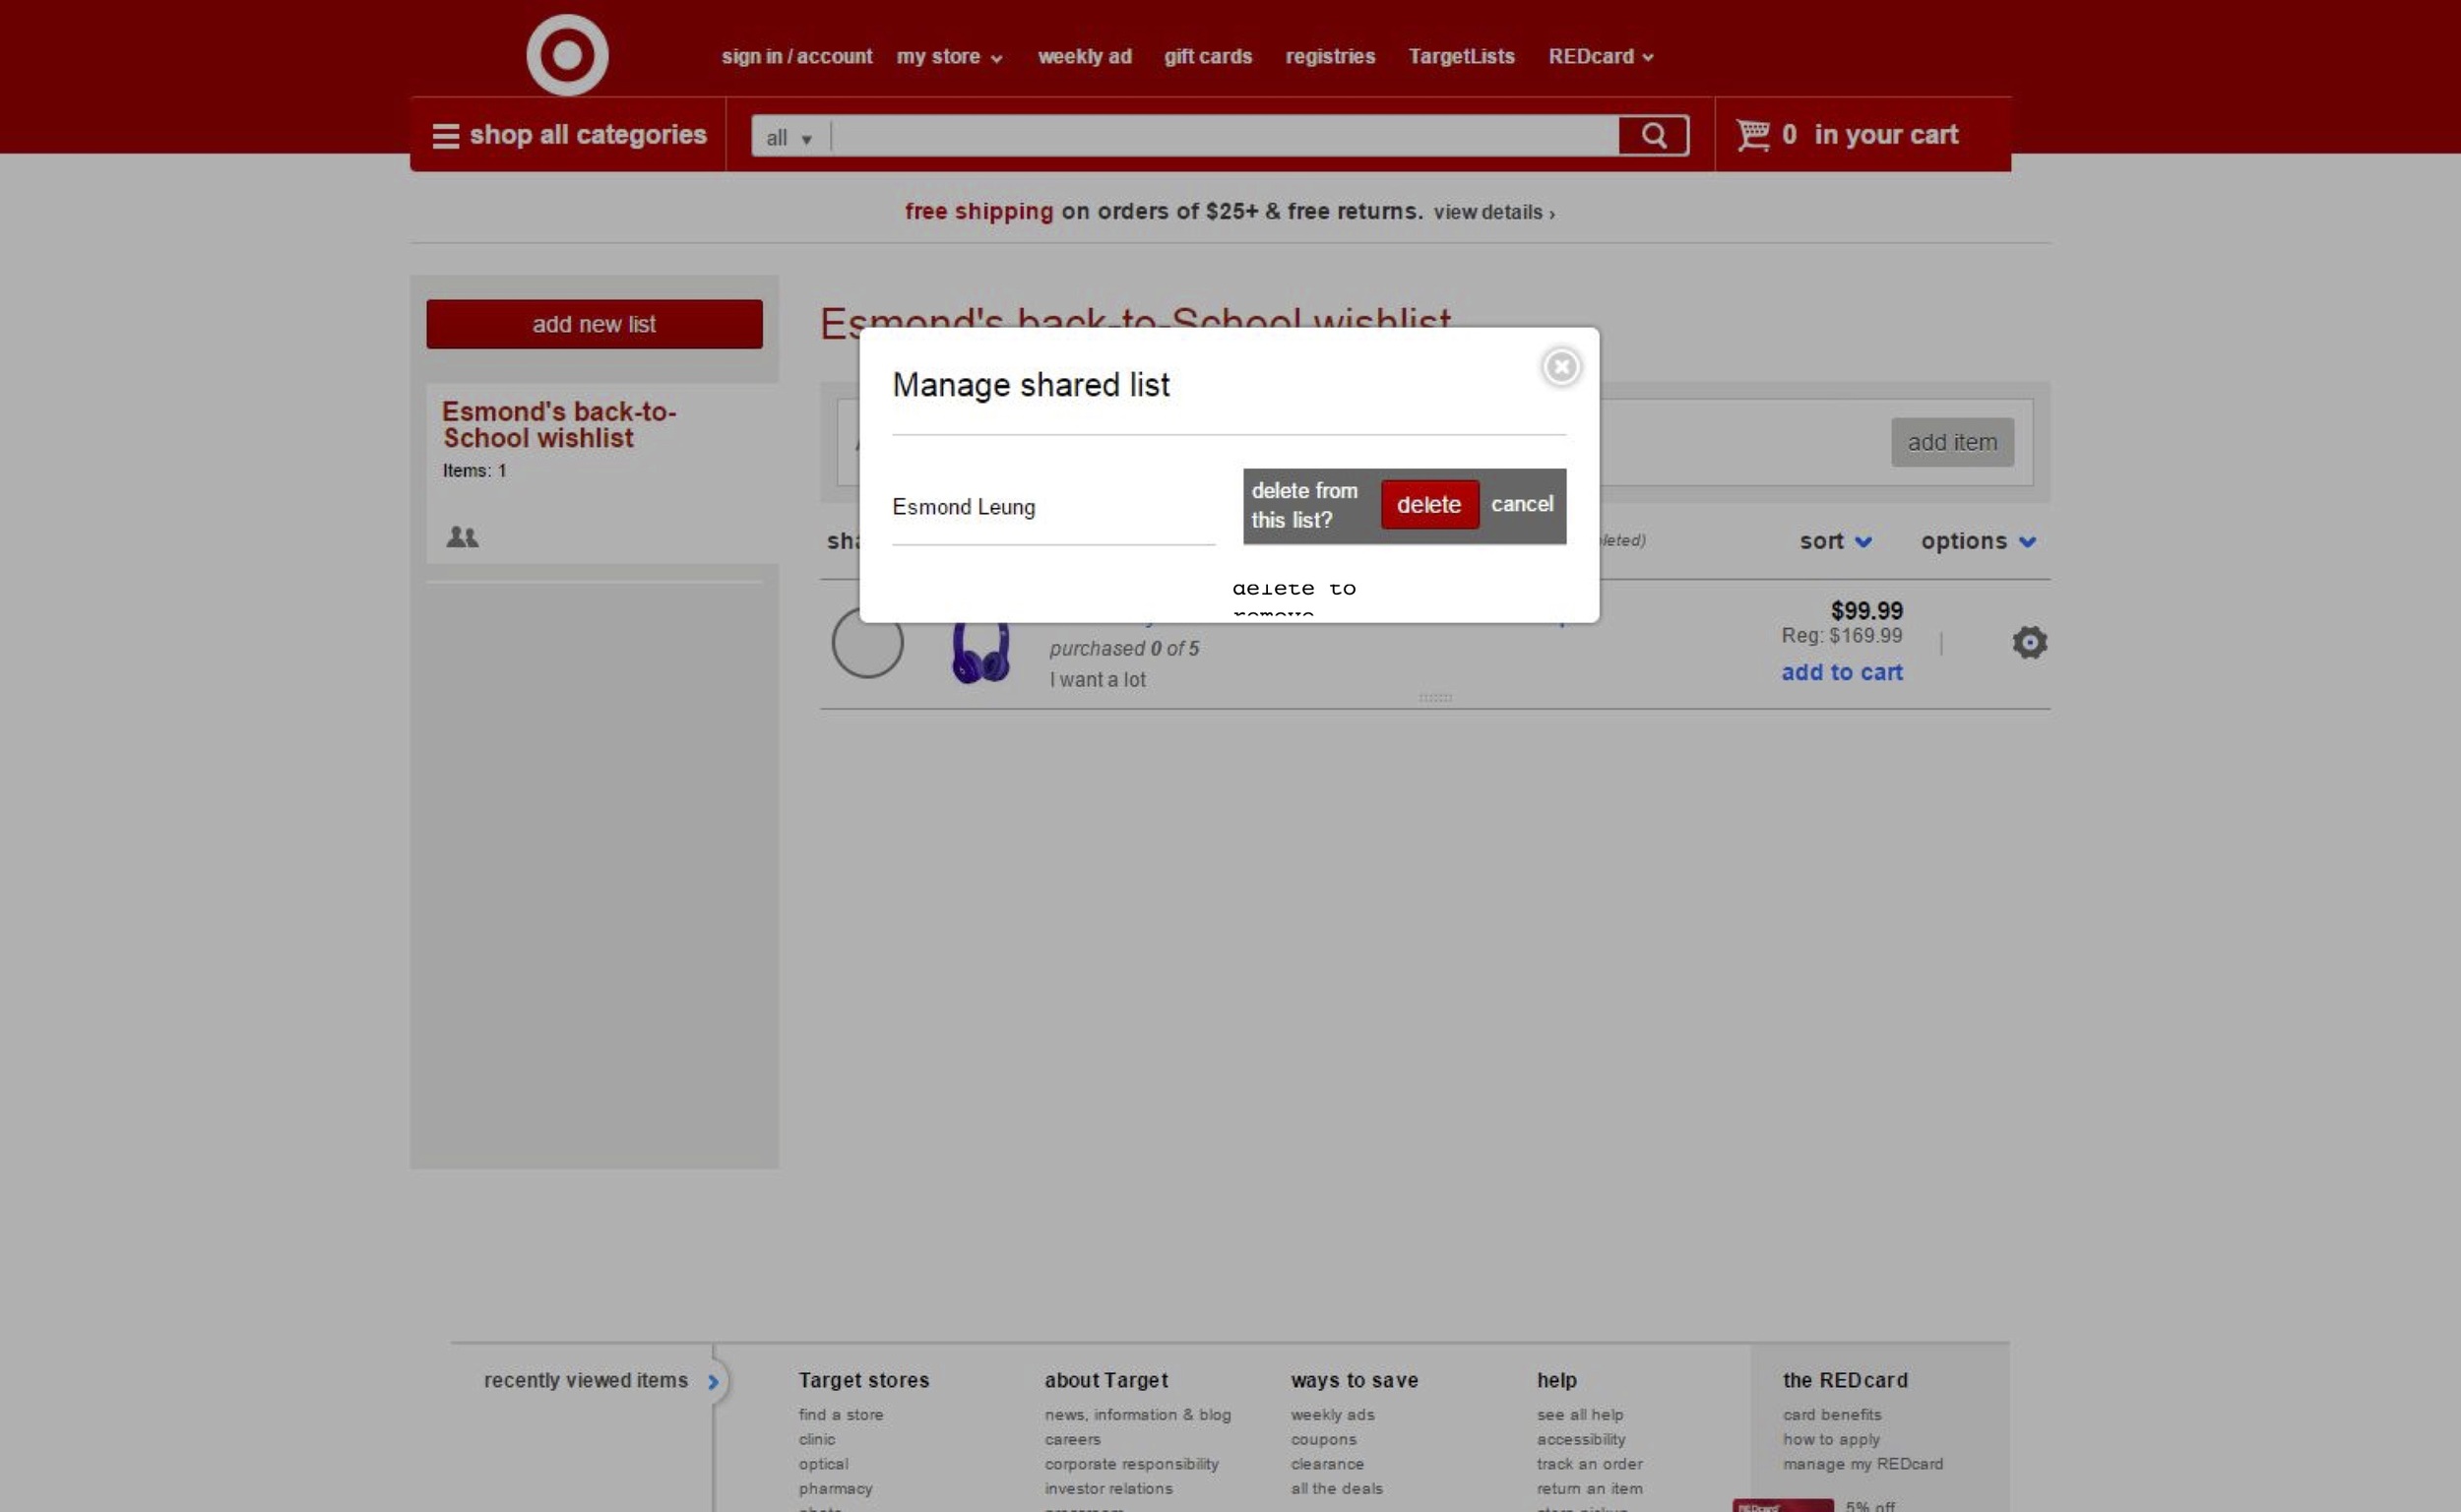Image resolution: width=2461 pixels, height=1512 pixels.
Task: Click card benefits link
Action: 1831,1415
